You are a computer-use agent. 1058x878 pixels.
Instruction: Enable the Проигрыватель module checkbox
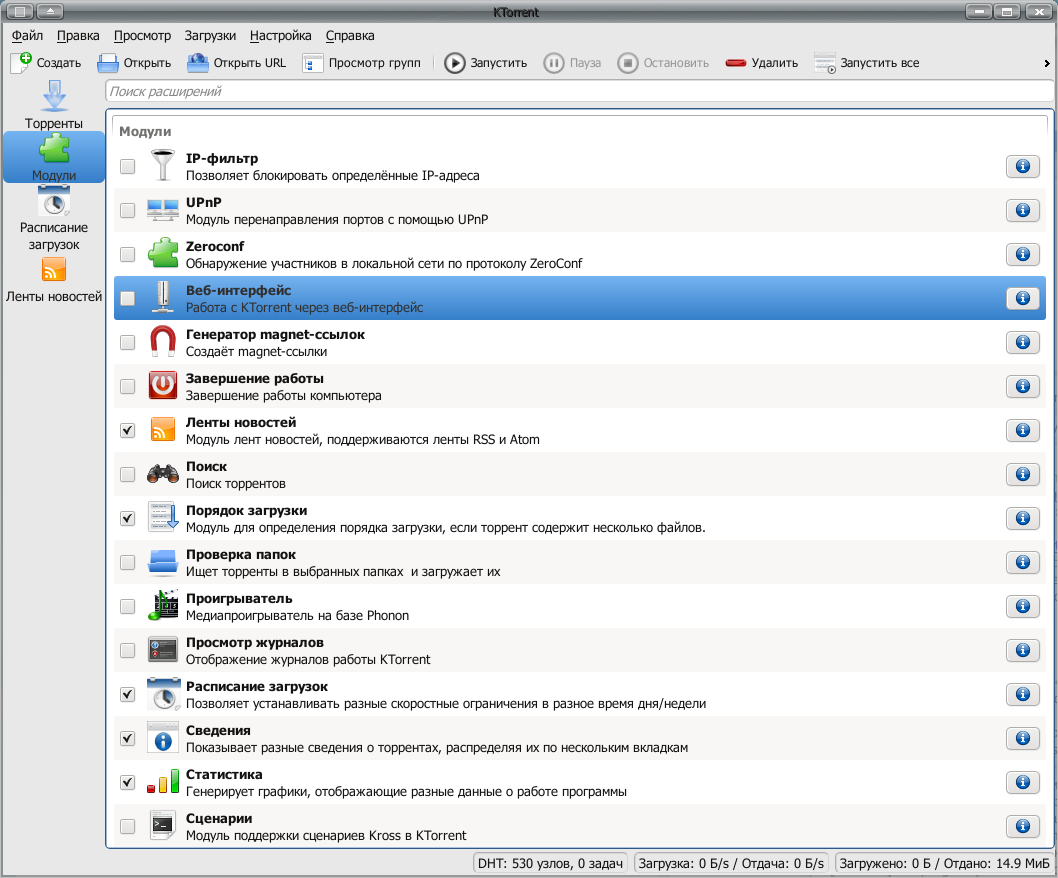click(128, 607)
